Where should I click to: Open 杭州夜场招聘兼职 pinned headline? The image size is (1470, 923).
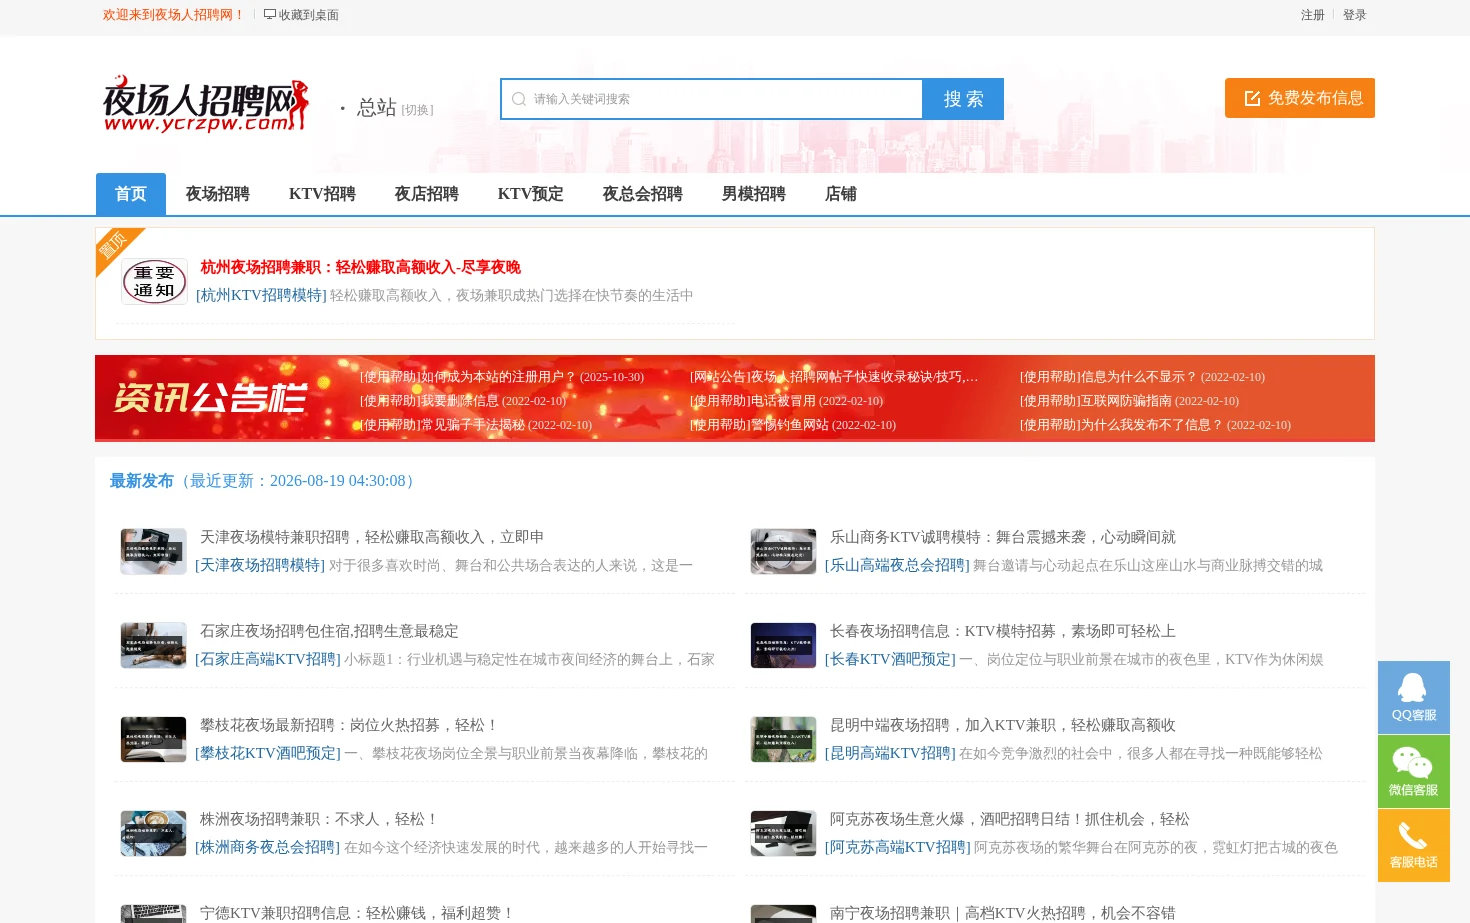[360, 267]
